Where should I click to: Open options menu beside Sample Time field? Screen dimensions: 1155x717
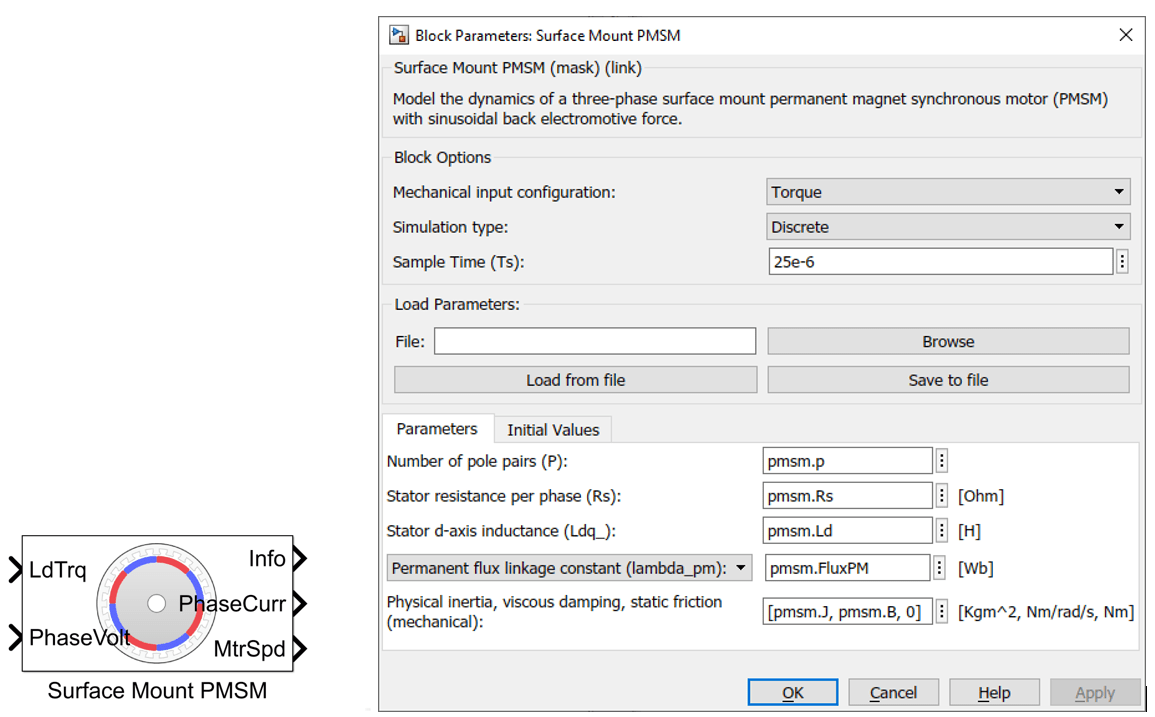coord(1122,262)
